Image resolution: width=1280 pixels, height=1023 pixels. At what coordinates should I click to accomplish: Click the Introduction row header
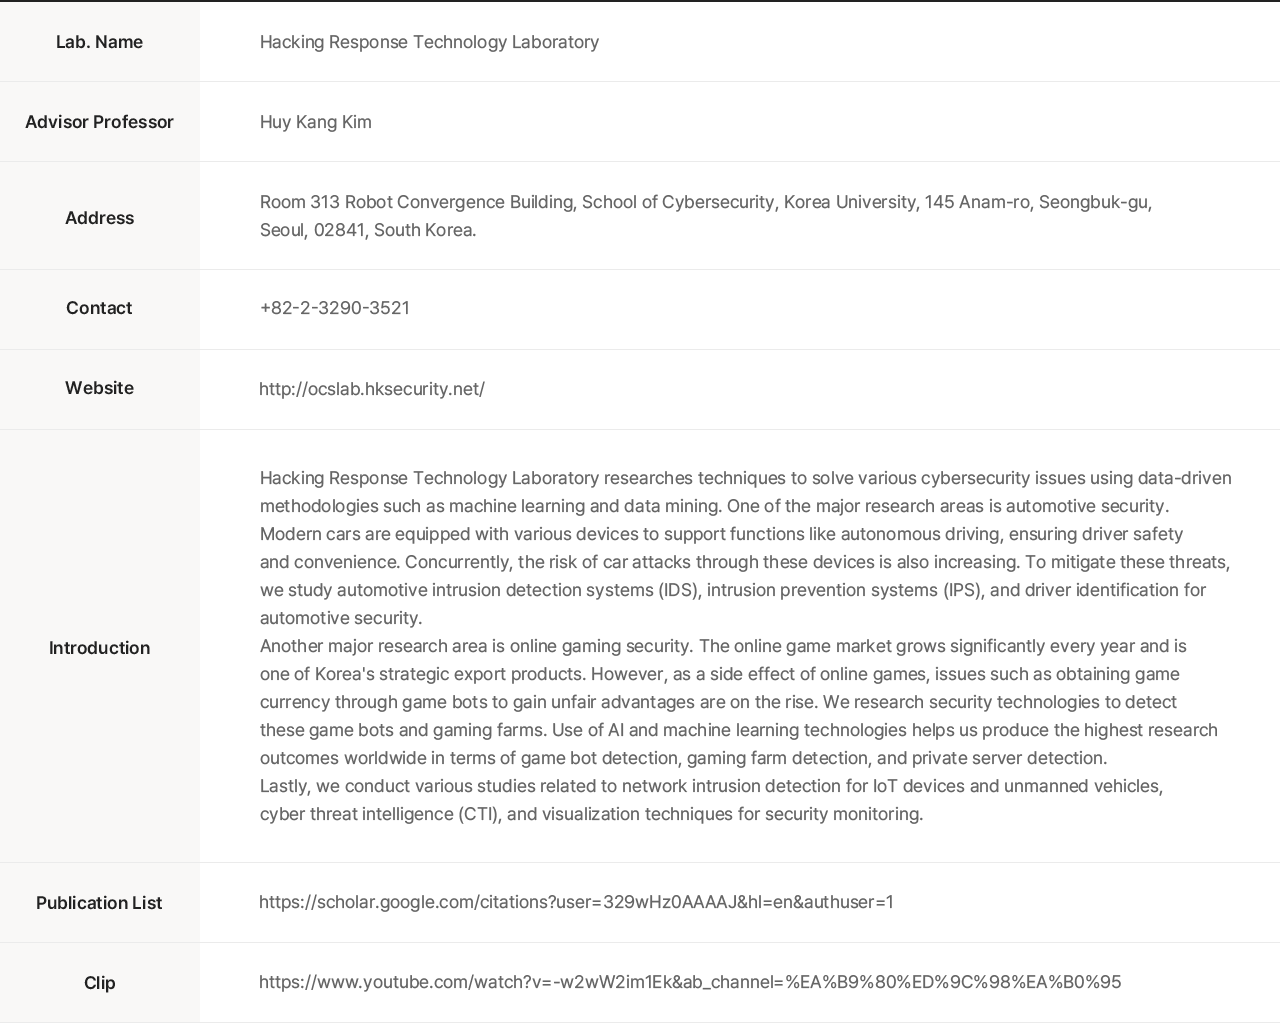click(x=99, y=648)
